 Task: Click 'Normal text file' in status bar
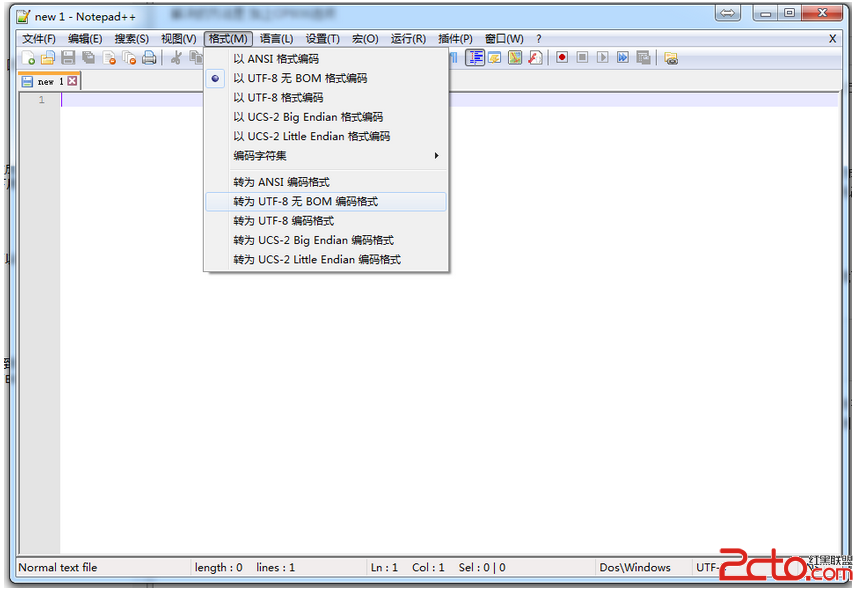58,568
